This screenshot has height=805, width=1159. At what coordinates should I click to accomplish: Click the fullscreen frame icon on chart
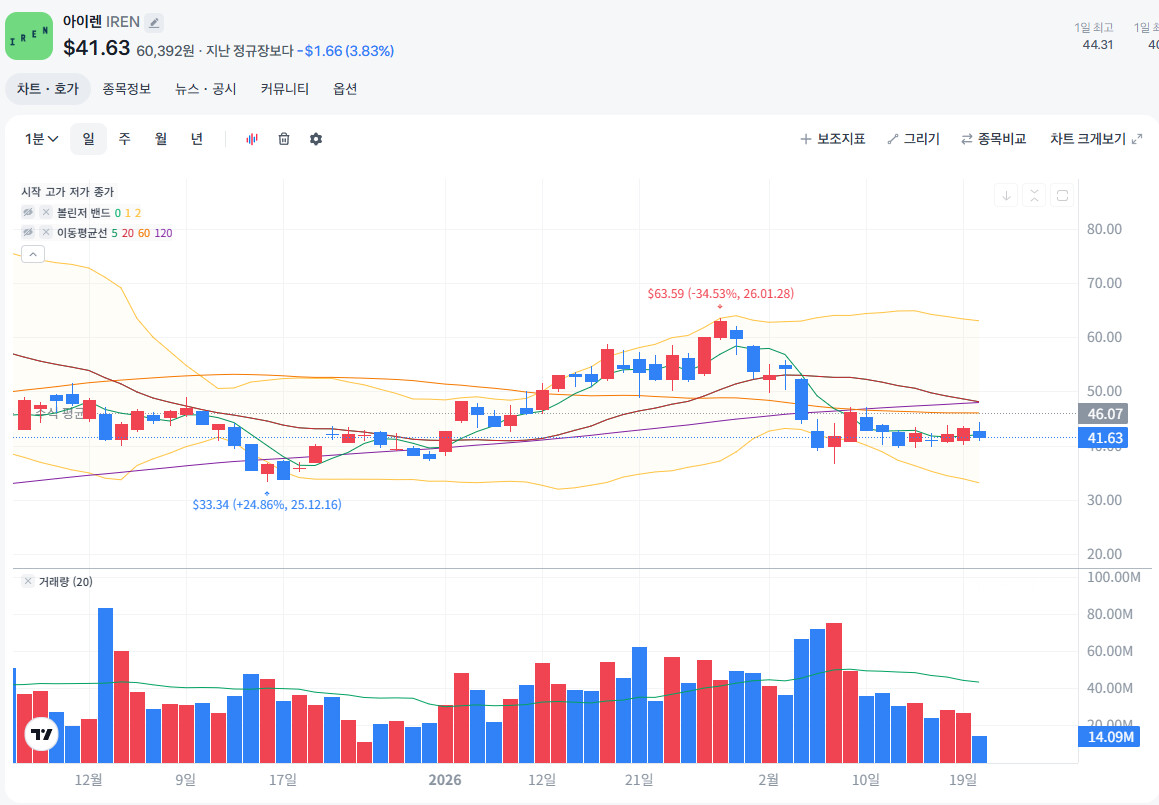coord(1062,196)
